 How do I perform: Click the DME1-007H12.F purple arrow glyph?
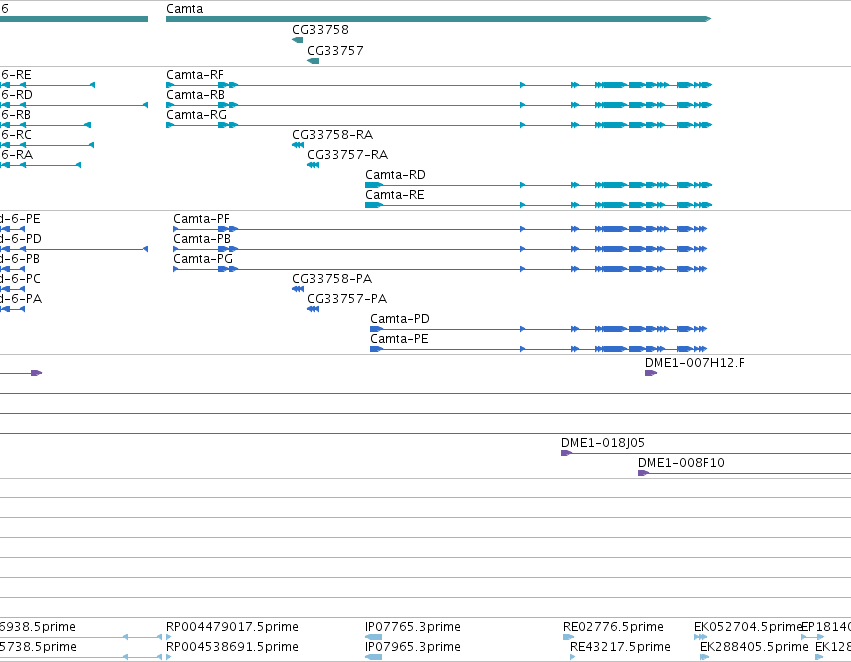pos(651,373)
